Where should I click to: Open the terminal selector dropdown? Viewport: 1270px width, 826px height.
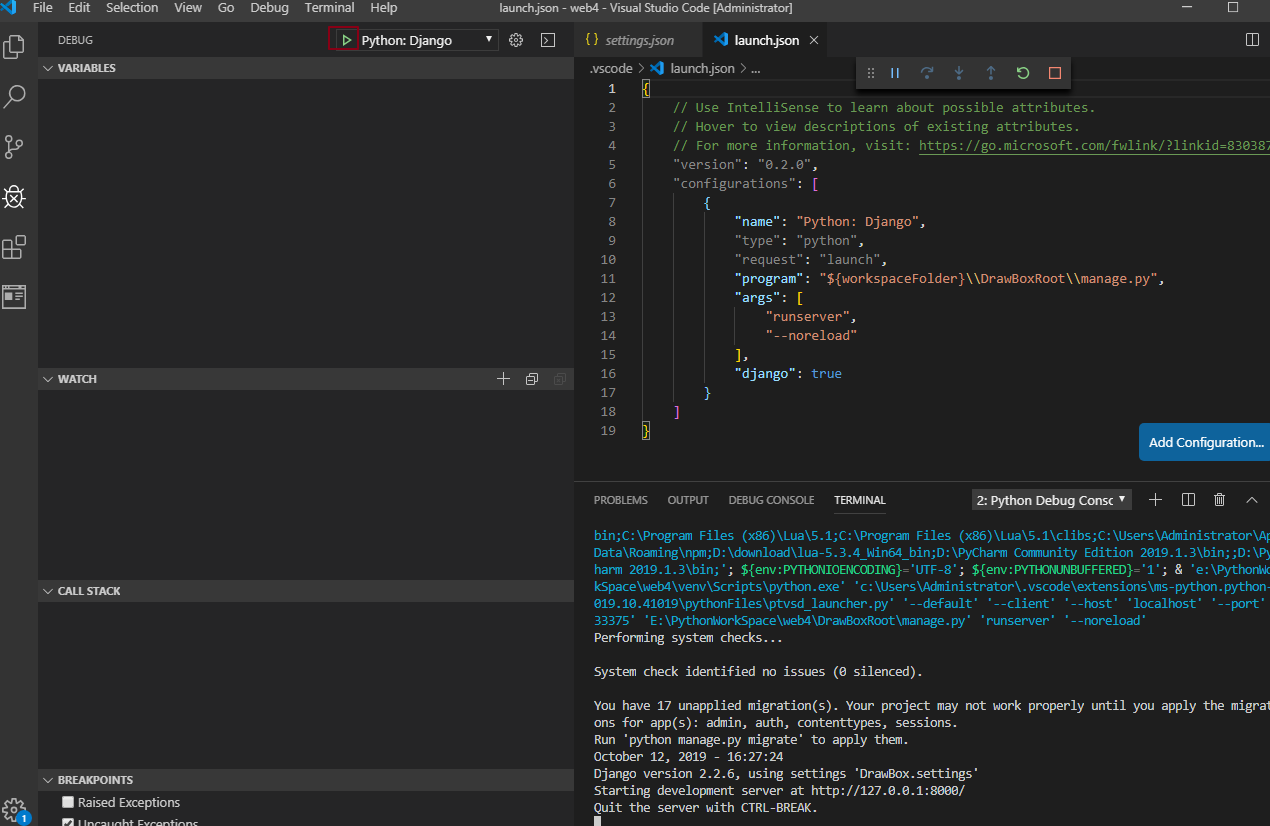click(x=1051, y=500)
